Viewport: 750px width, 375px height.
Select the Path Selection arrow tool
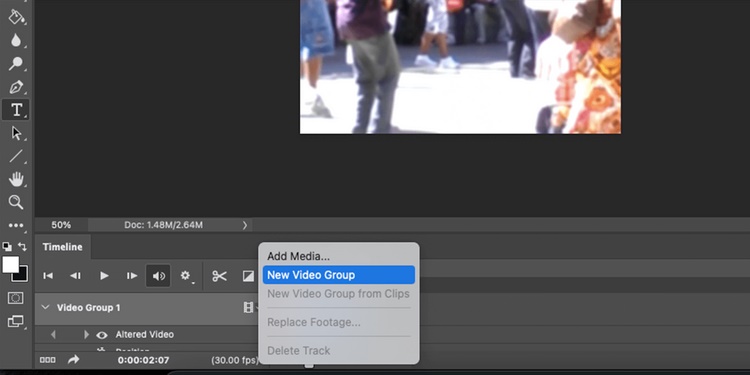point(16,133)
